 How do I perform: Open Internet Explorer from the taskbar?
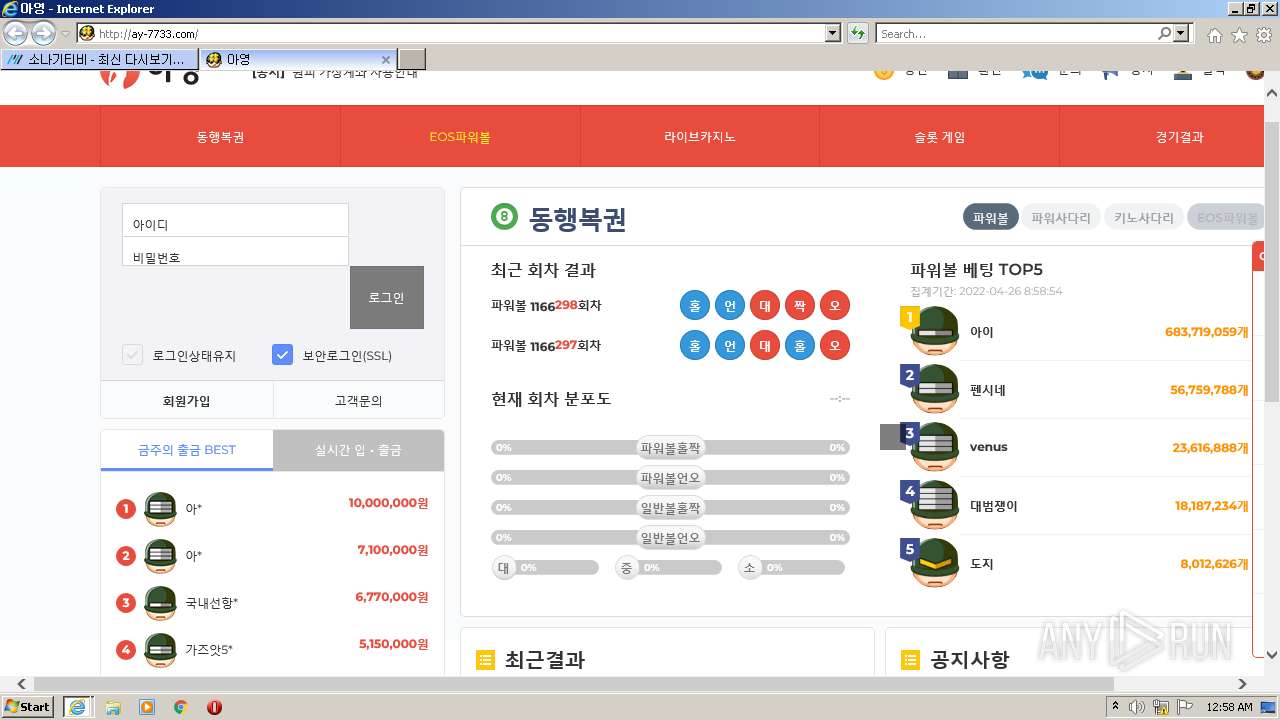click(78, 707)
